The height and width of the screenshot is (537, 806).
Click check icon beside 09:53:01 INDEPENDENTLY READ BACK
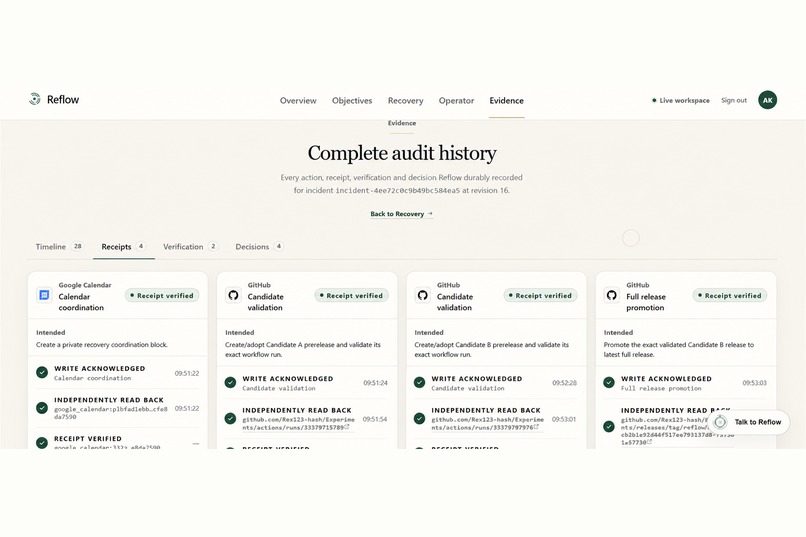(419, 419)
